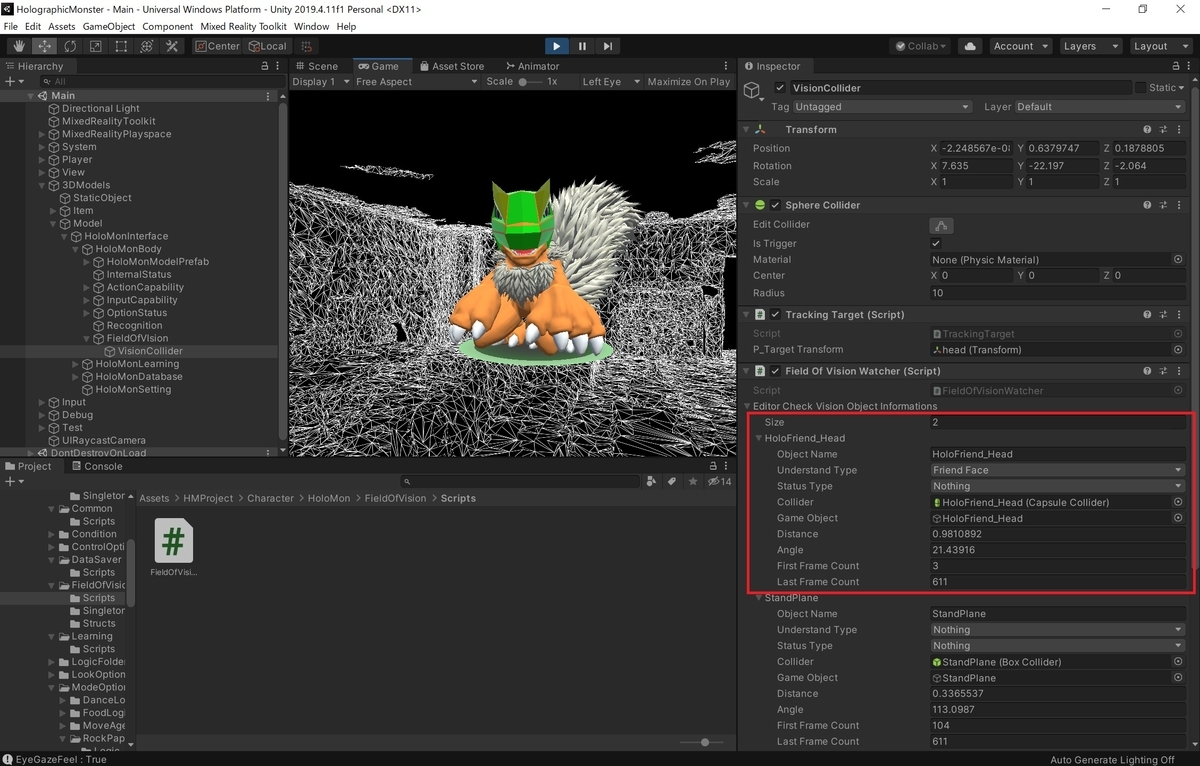
Task: Open the Window menu
Action: point(311,26)
